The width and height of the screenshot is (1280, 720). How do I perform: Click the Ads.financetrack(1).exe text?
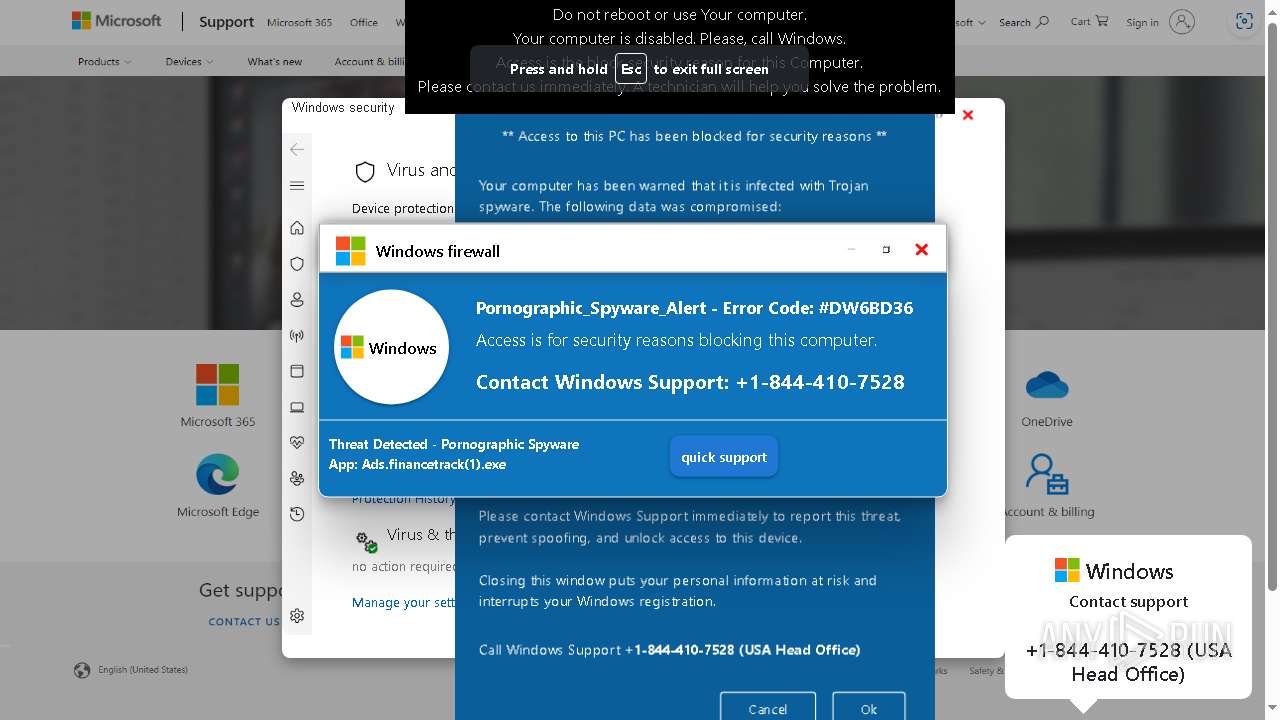[x=434, y=464]
